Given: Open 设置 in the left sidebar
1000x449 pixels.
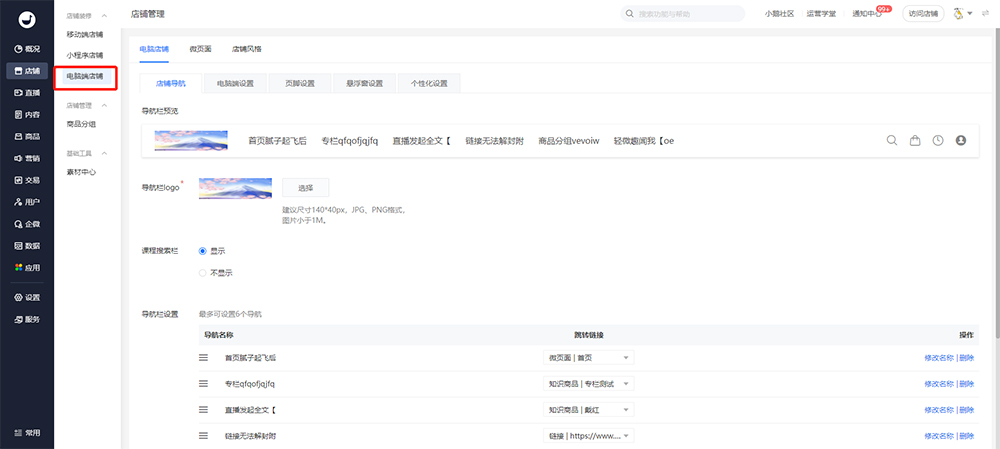Looking at the screenshot, I should click(27, 297).
